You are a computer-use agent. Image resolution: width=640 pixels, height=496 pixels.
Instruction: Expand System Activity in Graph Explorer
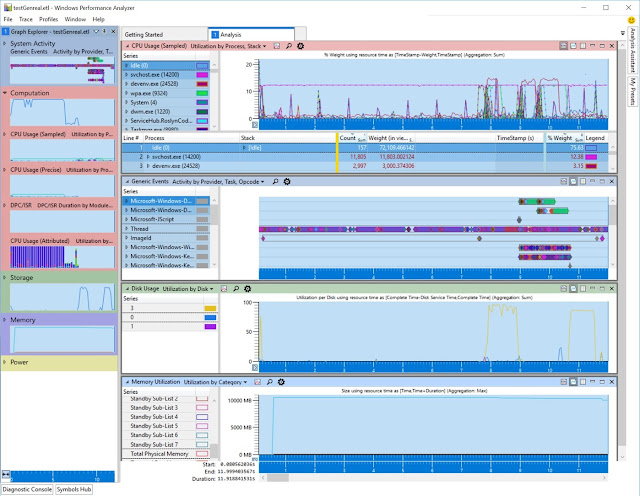coord(4,43)
